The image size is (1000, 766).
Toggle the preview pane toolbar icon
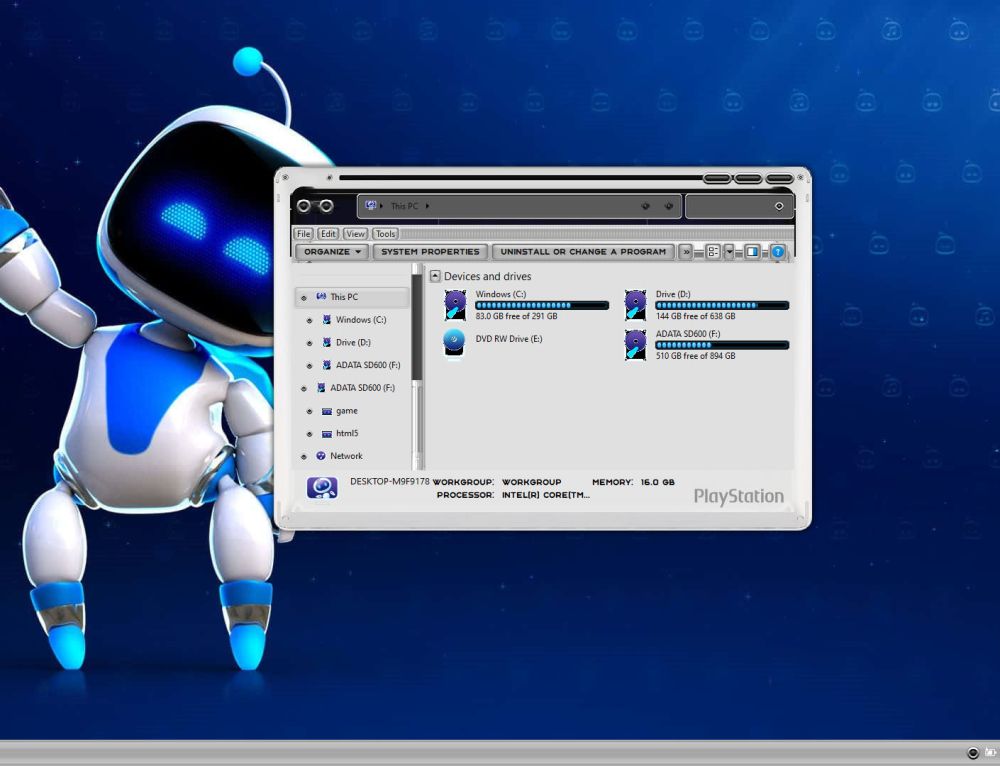[x=752, y=251]
